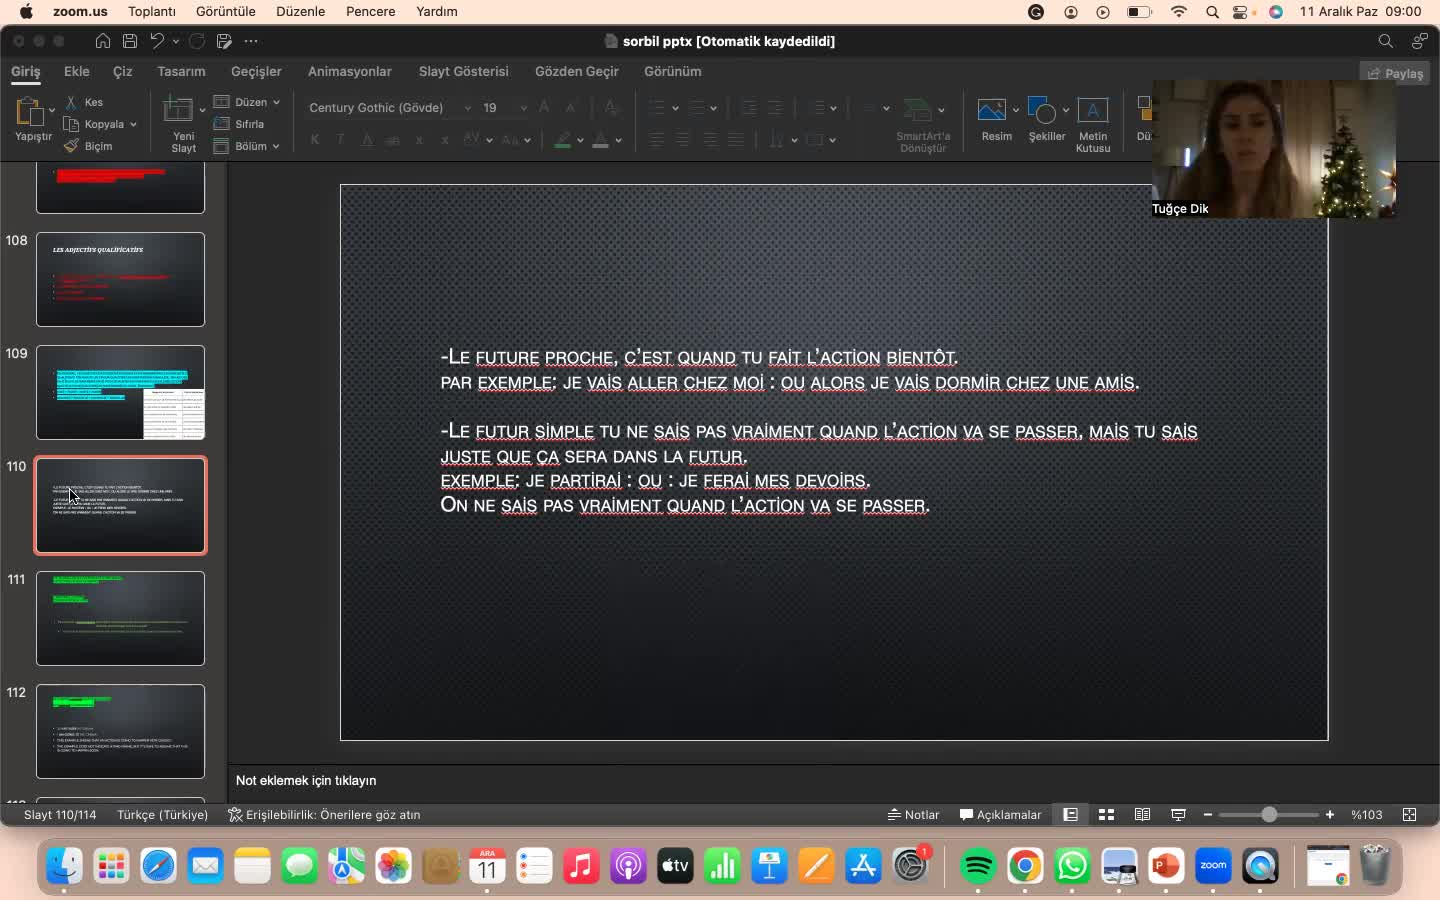Zoom in with the plus button
Screen dimensions: 1440x900
click(1330, 815)
